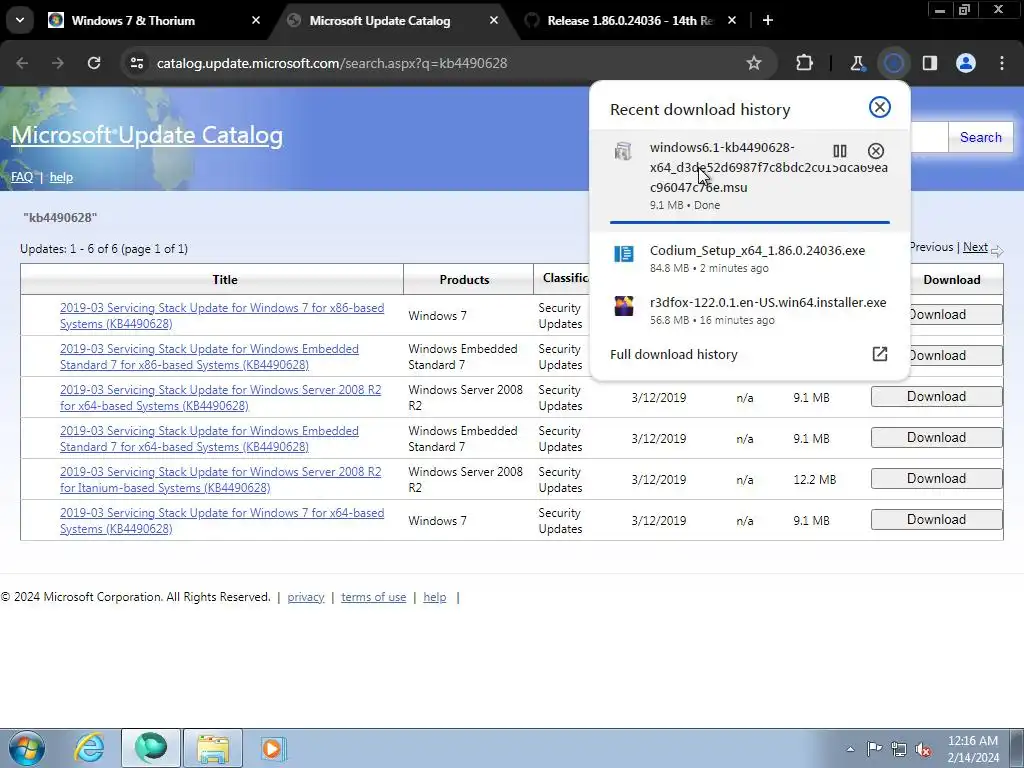Toggle the browser side panel icon
1024x768 pixels.
[x=929, y=63]
